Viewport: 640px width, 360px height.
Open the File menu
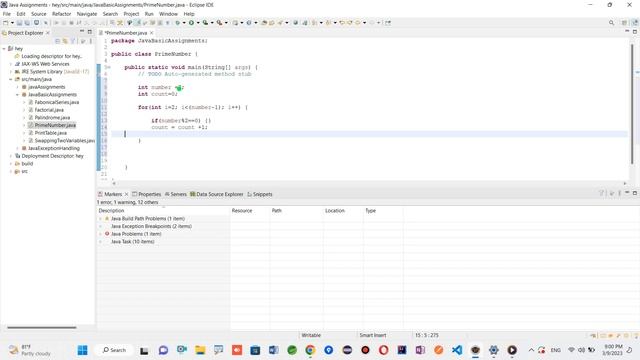pos(7,14)
